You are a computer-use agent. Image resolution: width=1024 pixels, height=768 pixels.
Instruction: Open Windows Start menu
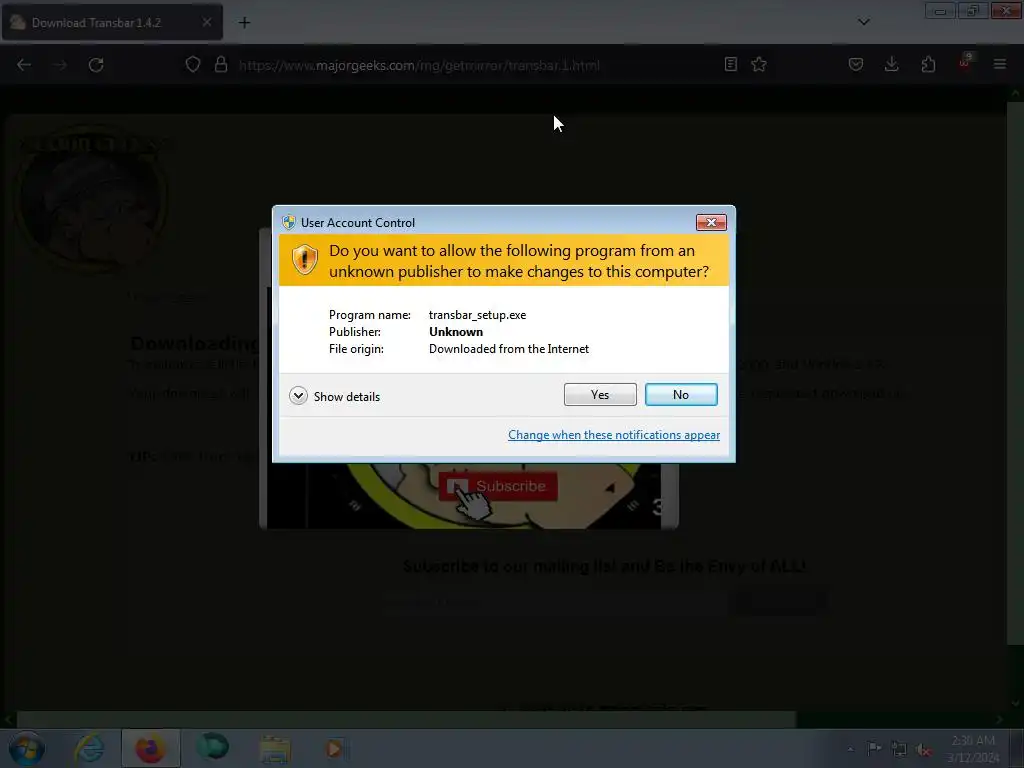[x=27, y=749]
